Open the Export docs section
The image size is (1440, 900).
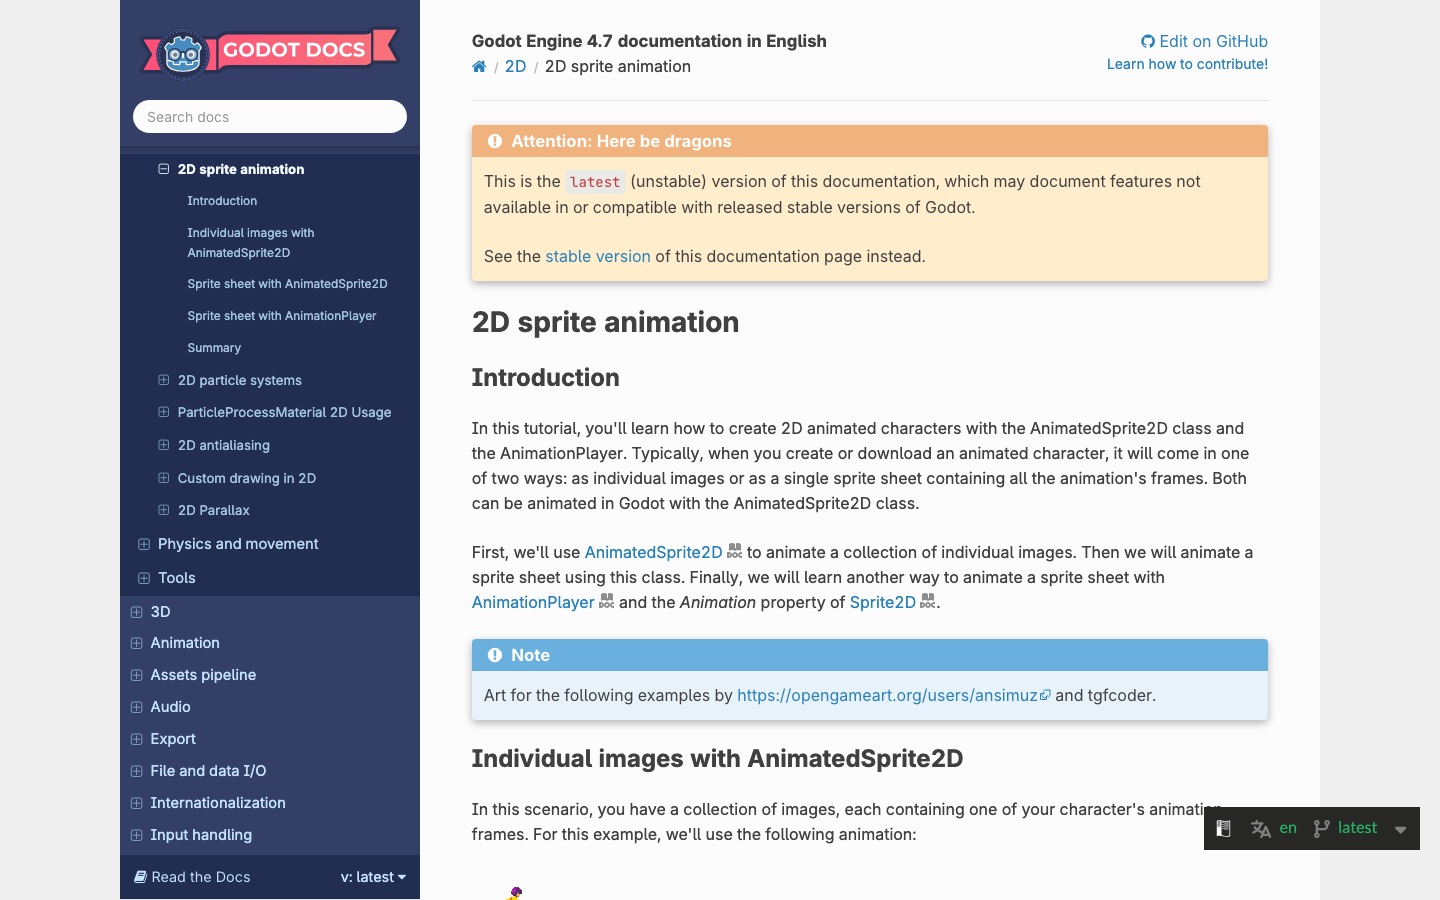pyautogui.click(x=173, y=739)
